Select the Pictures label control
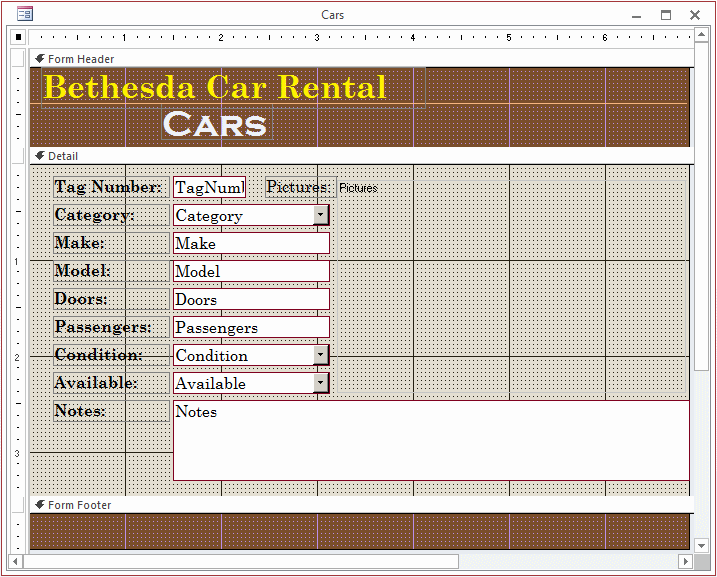717x577 pixels. click(x=300, y=187)
